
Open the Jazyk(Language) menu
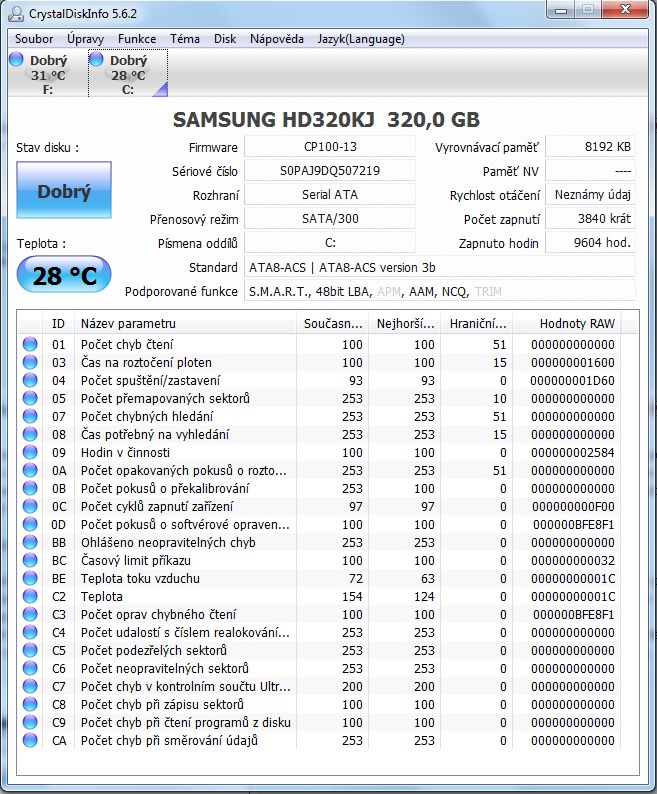361,39
